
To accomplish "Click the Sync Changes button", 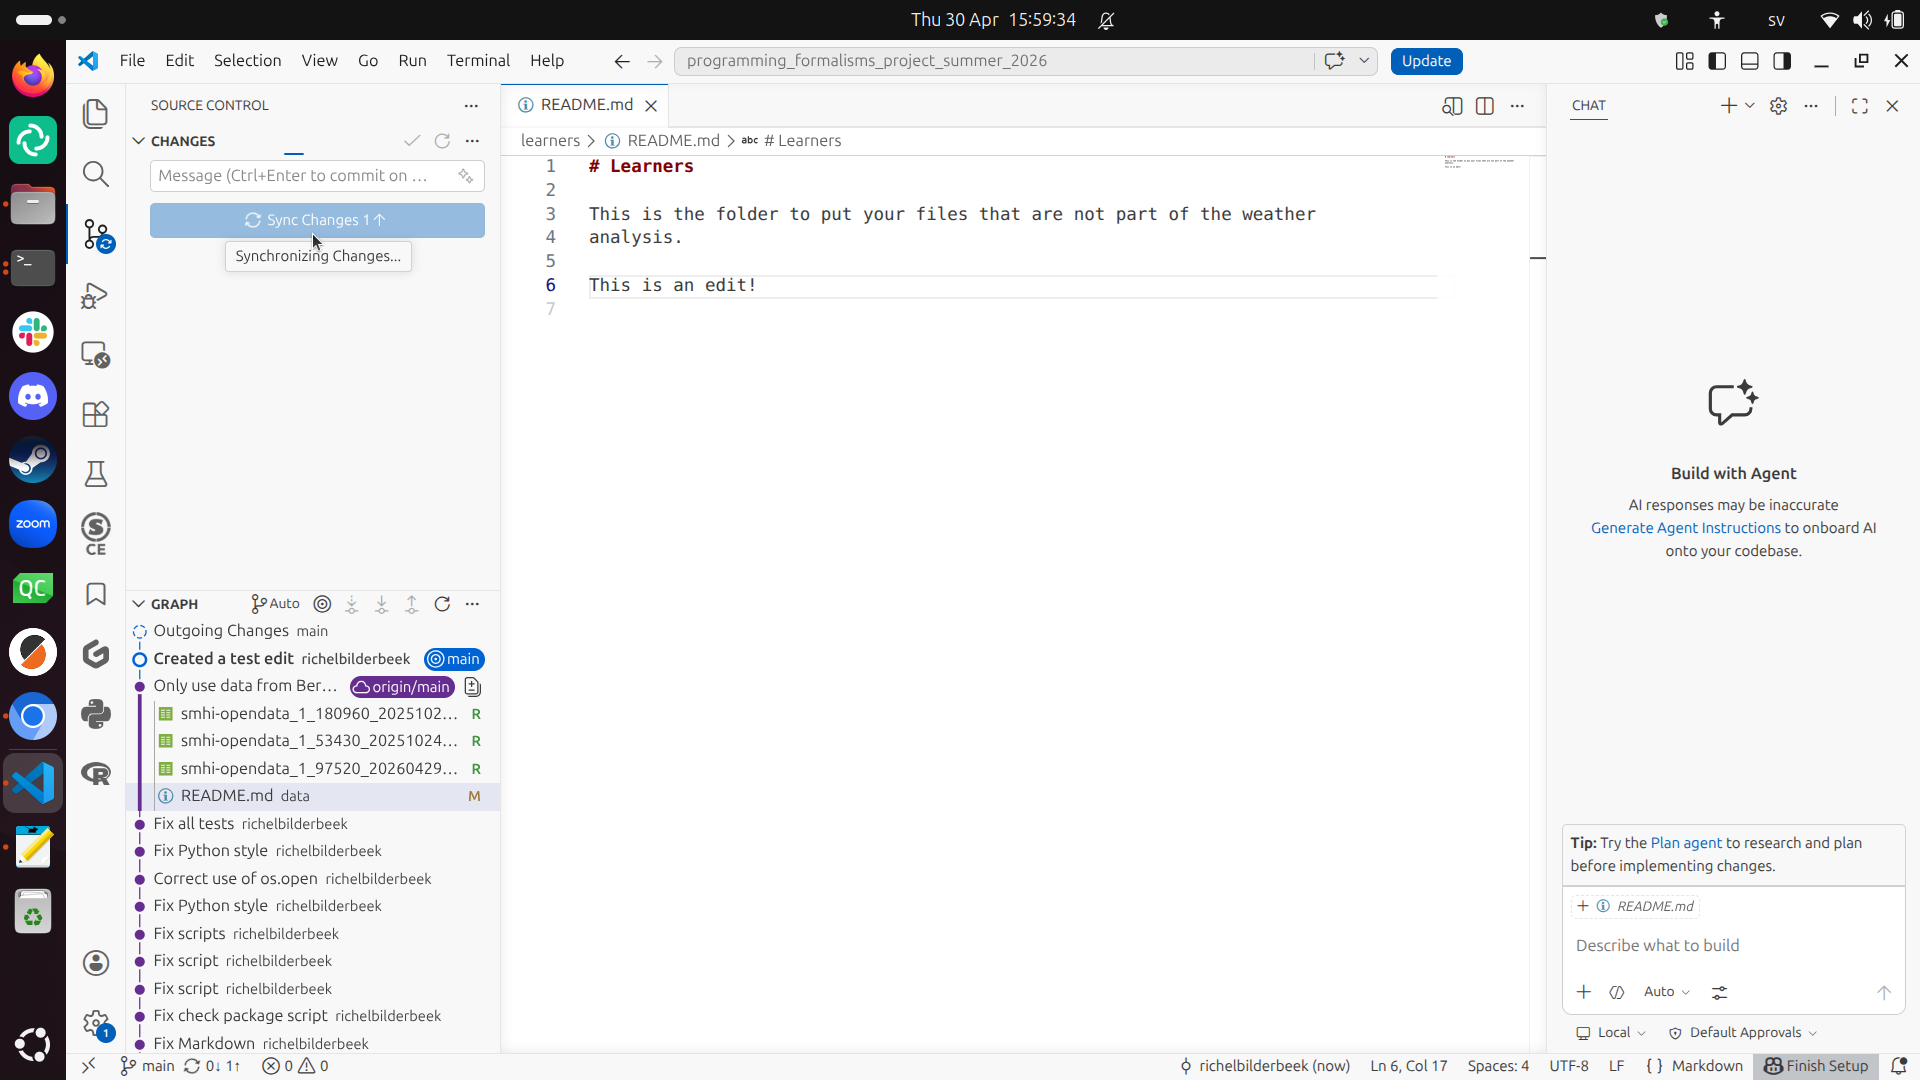I will coord(317,220).
